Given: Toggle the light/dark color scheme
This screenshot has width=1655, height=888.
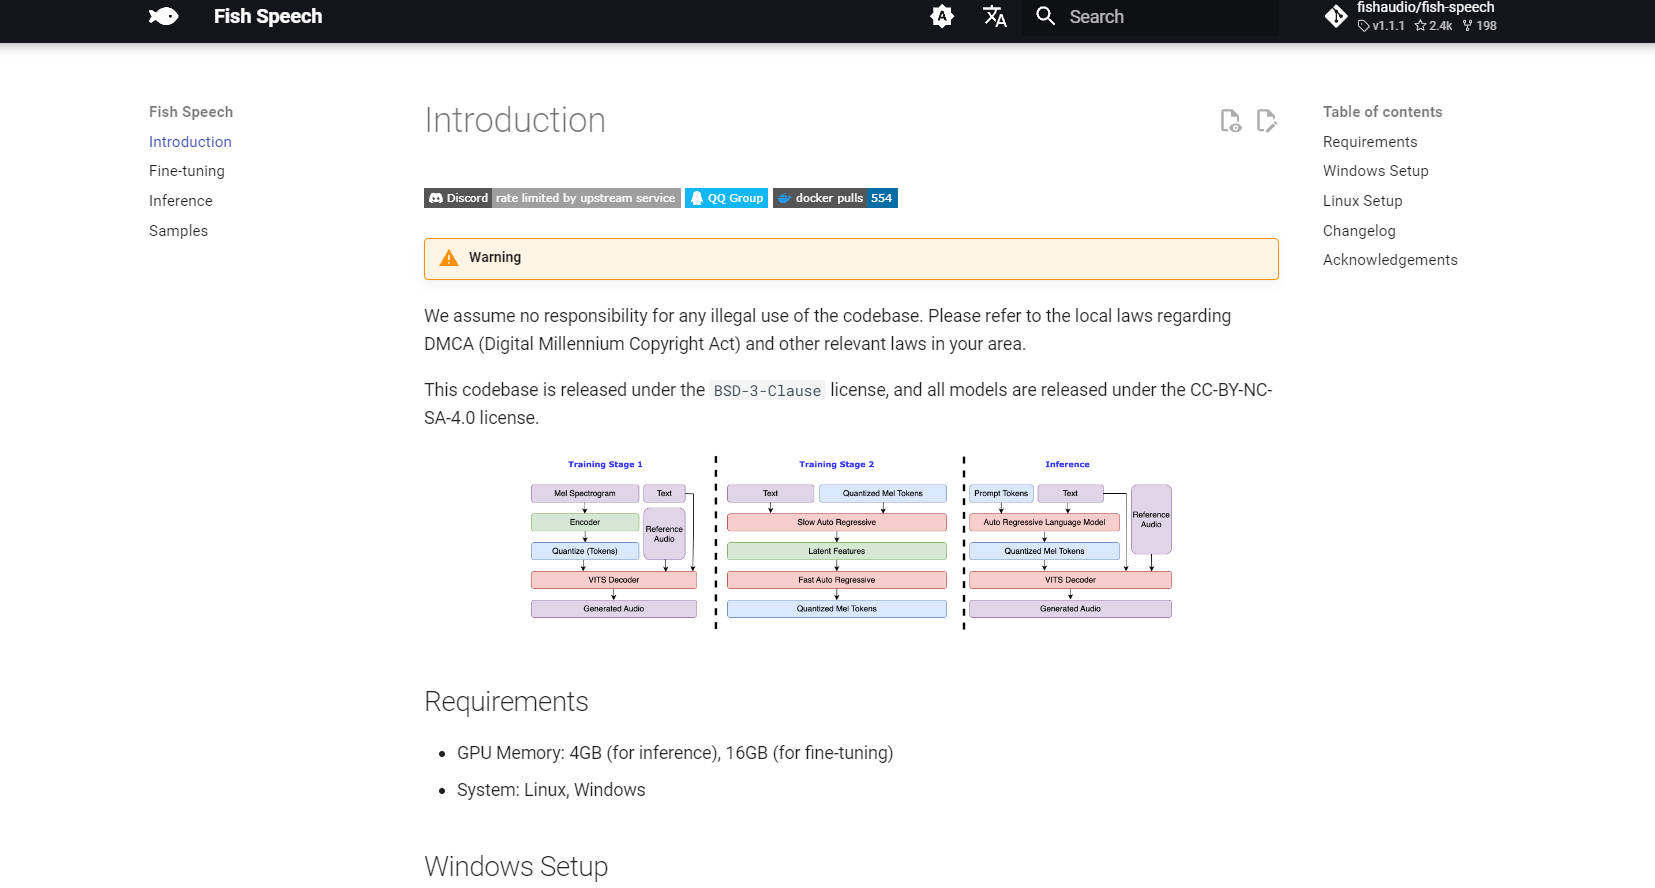Looking at the screenshot, I should point(942,16).
